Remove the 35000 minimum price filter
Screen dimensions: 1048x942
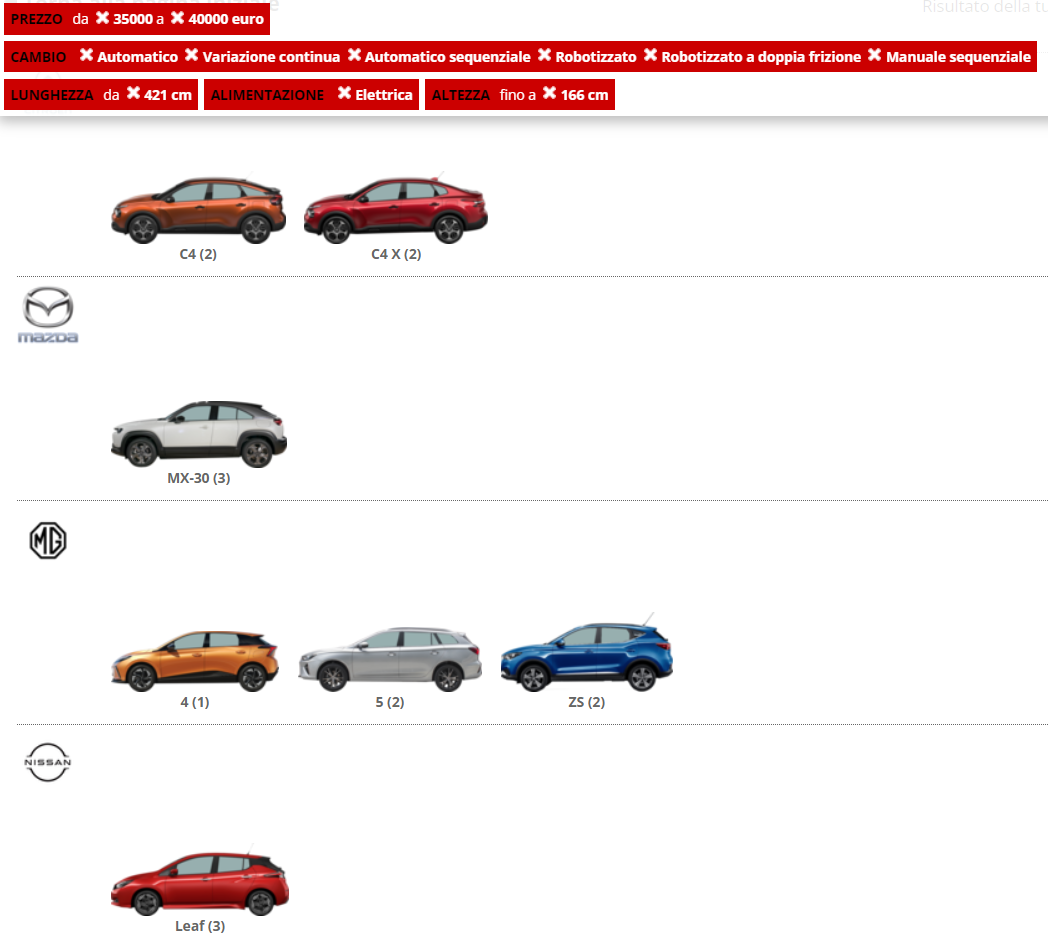[102, 18]
